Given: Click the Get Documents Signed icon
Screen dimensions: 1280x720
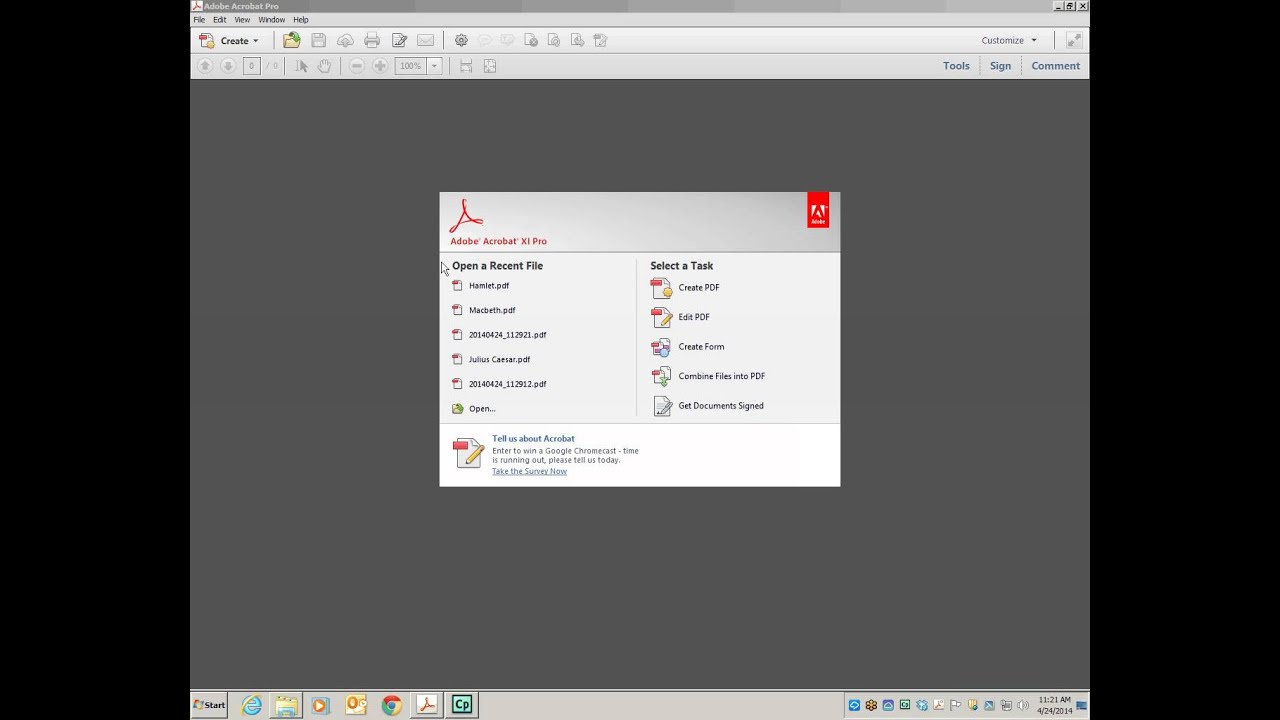Looking at the screenshot, I should coord(661,406).
